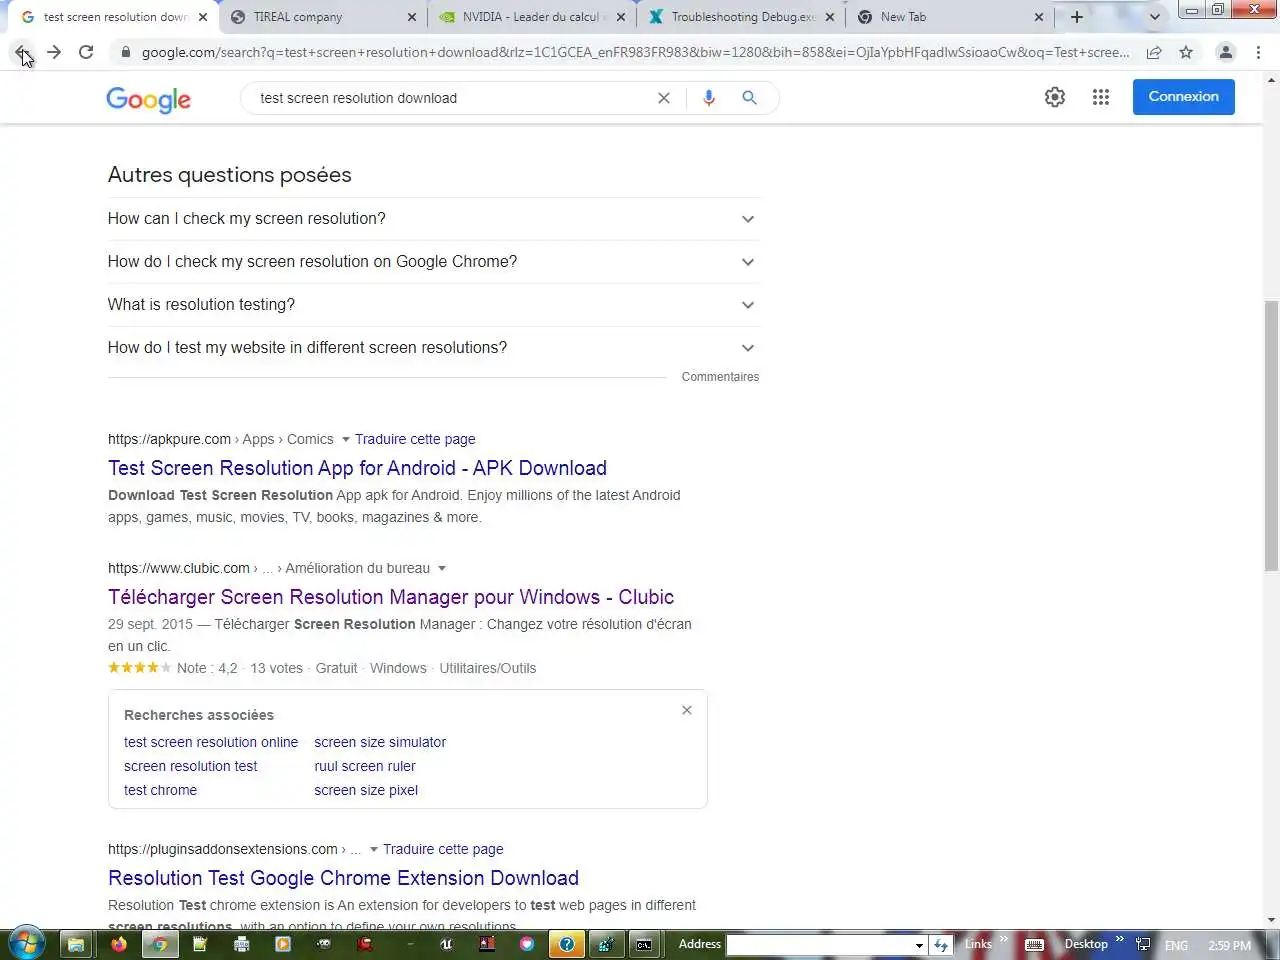Open a new tab with plus button

(1077, 17)
